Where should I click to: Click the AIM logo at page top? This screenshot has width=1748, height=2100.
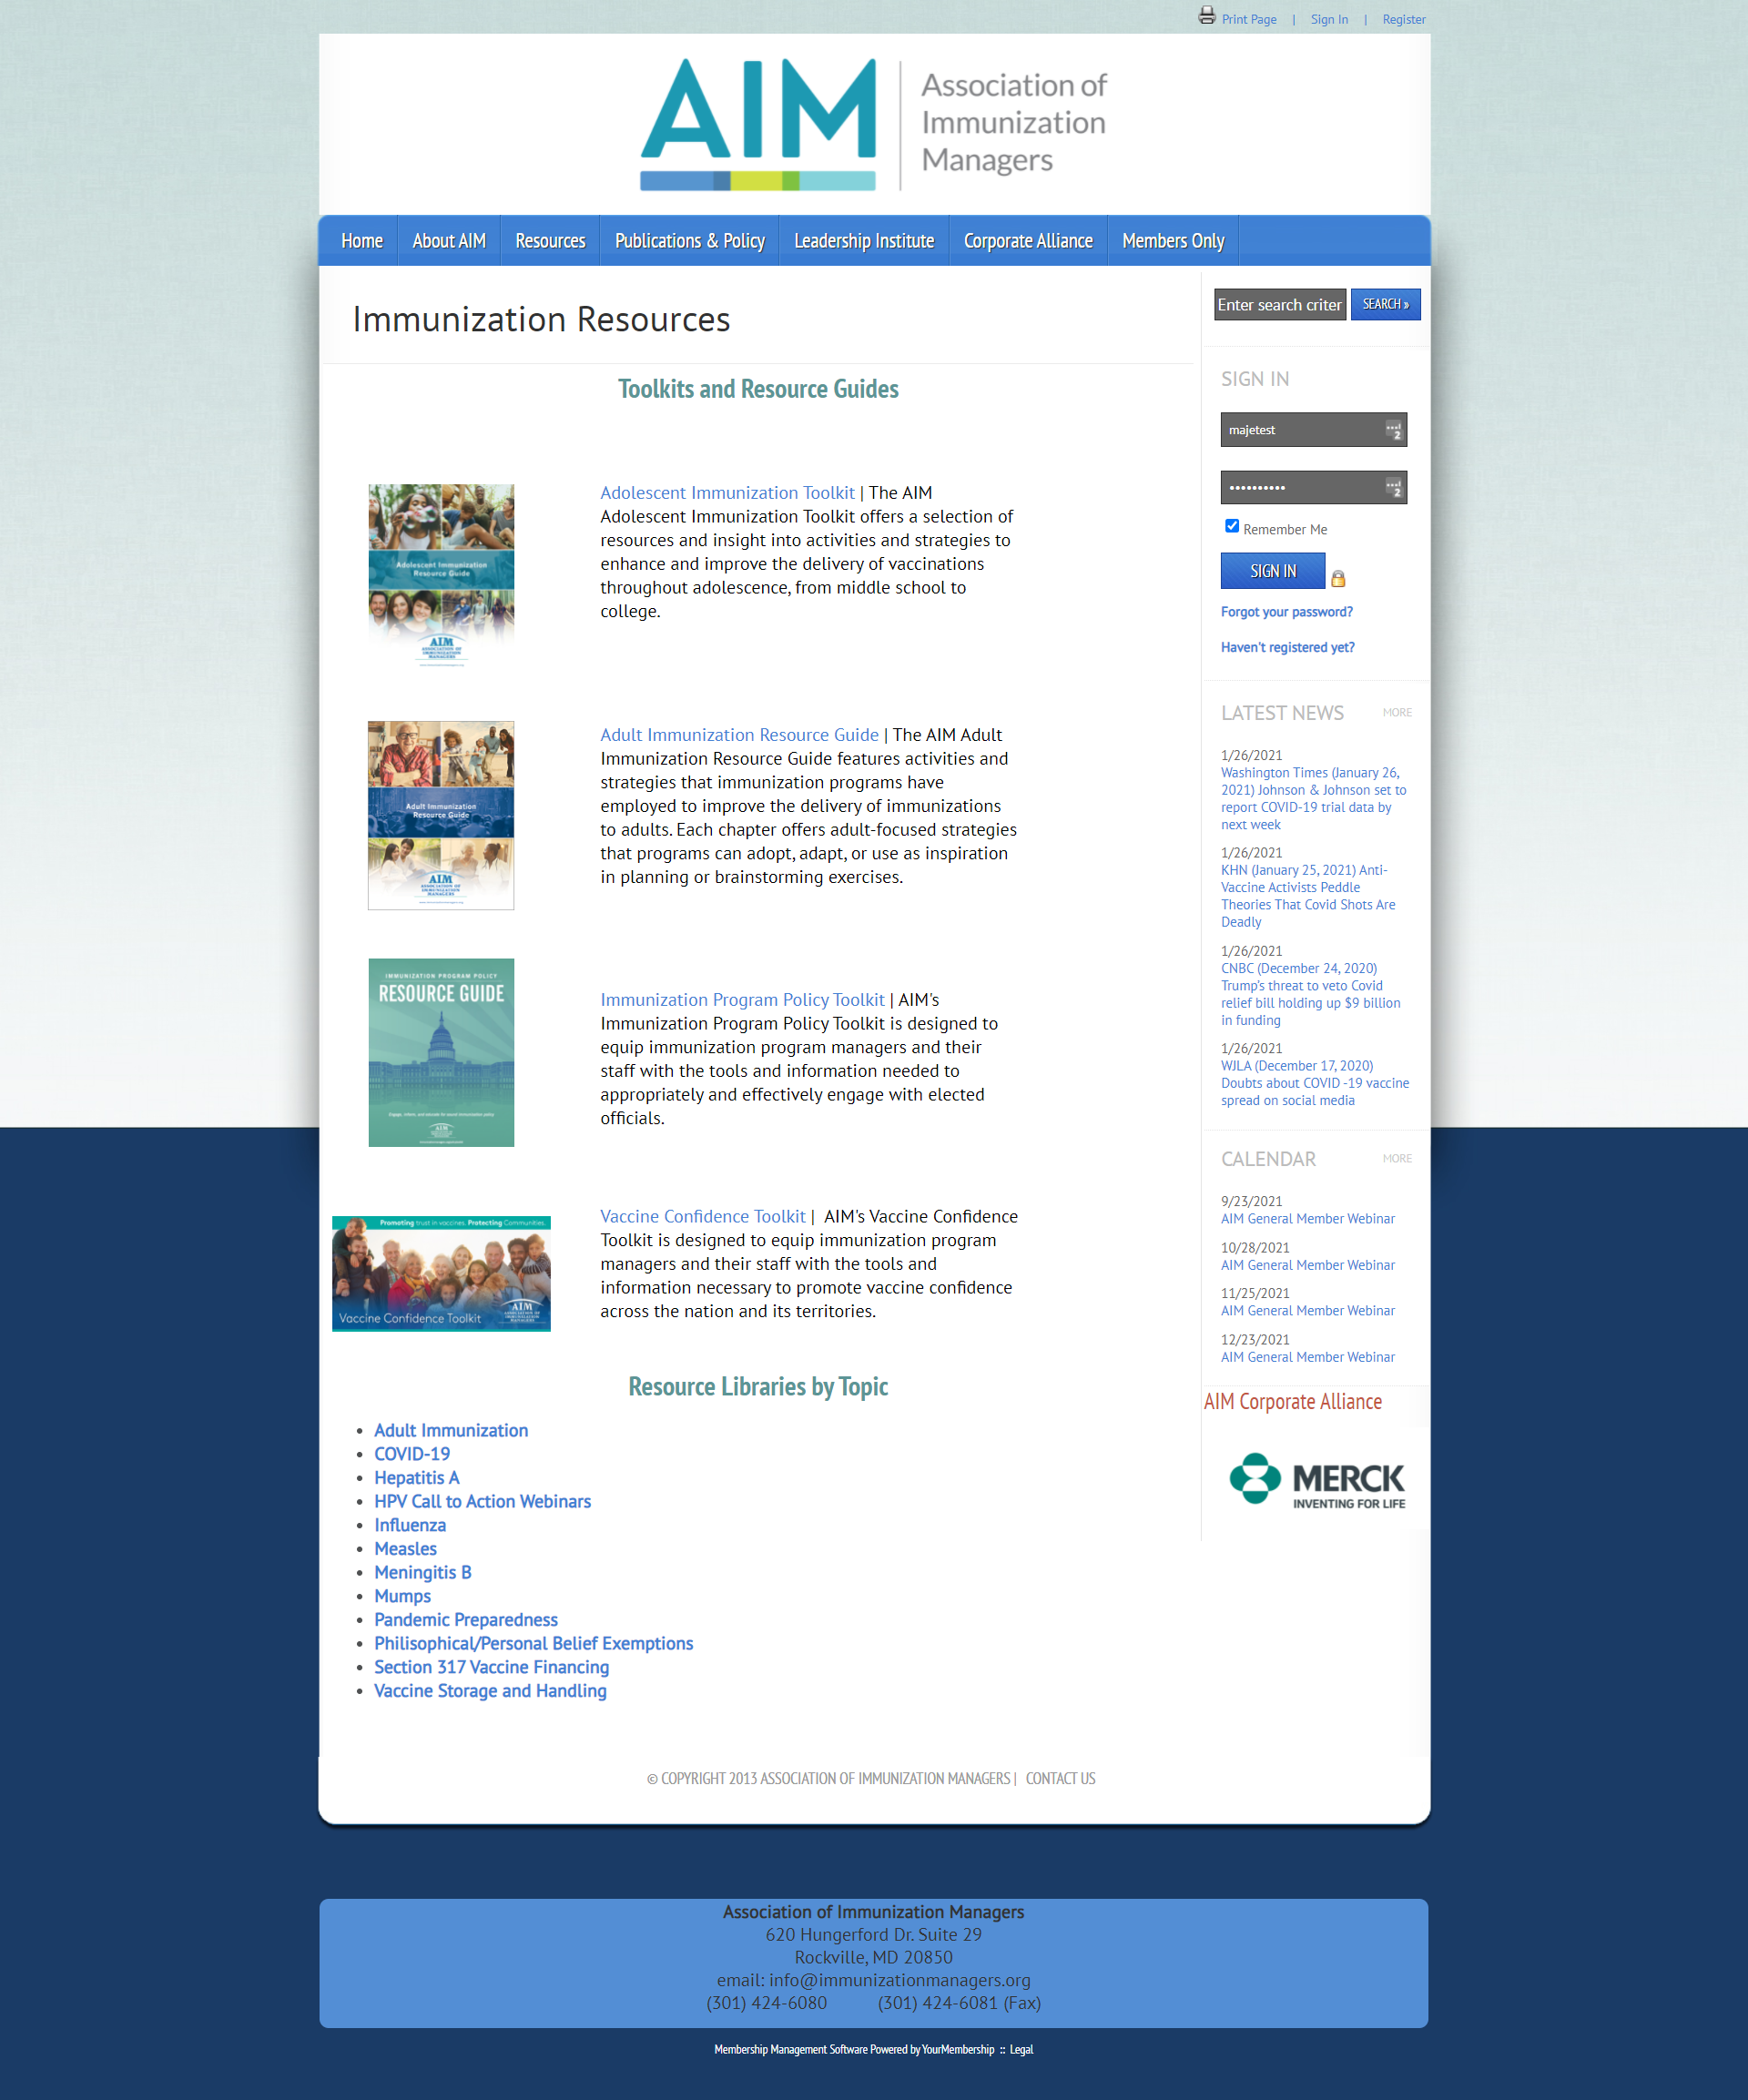[x=874, y=124]
